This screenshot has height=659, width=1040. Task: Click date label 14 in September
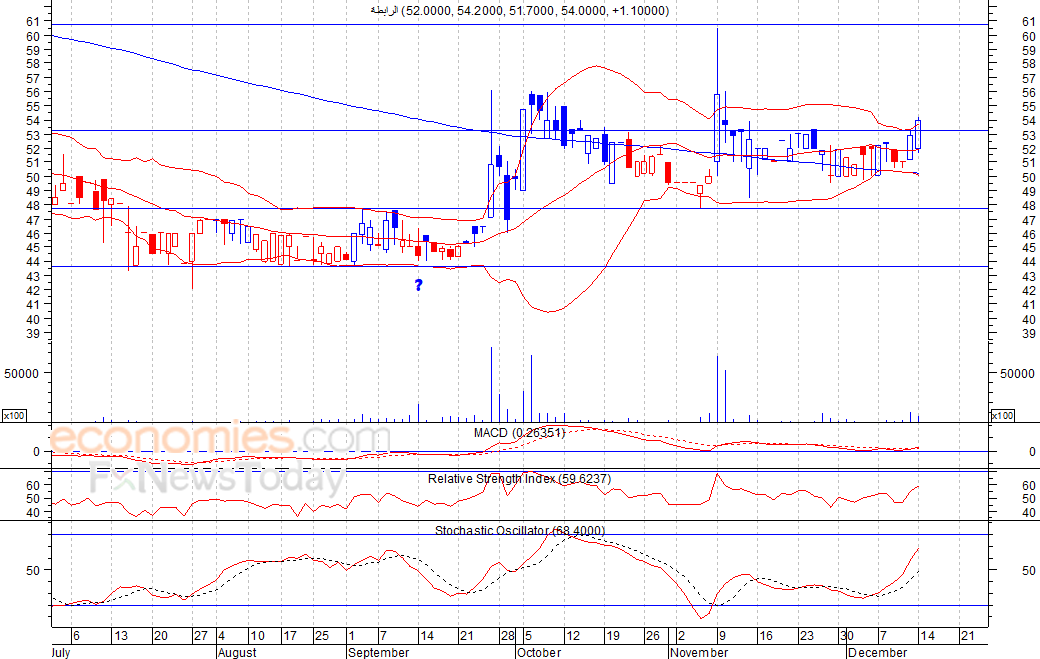[426, 636]
